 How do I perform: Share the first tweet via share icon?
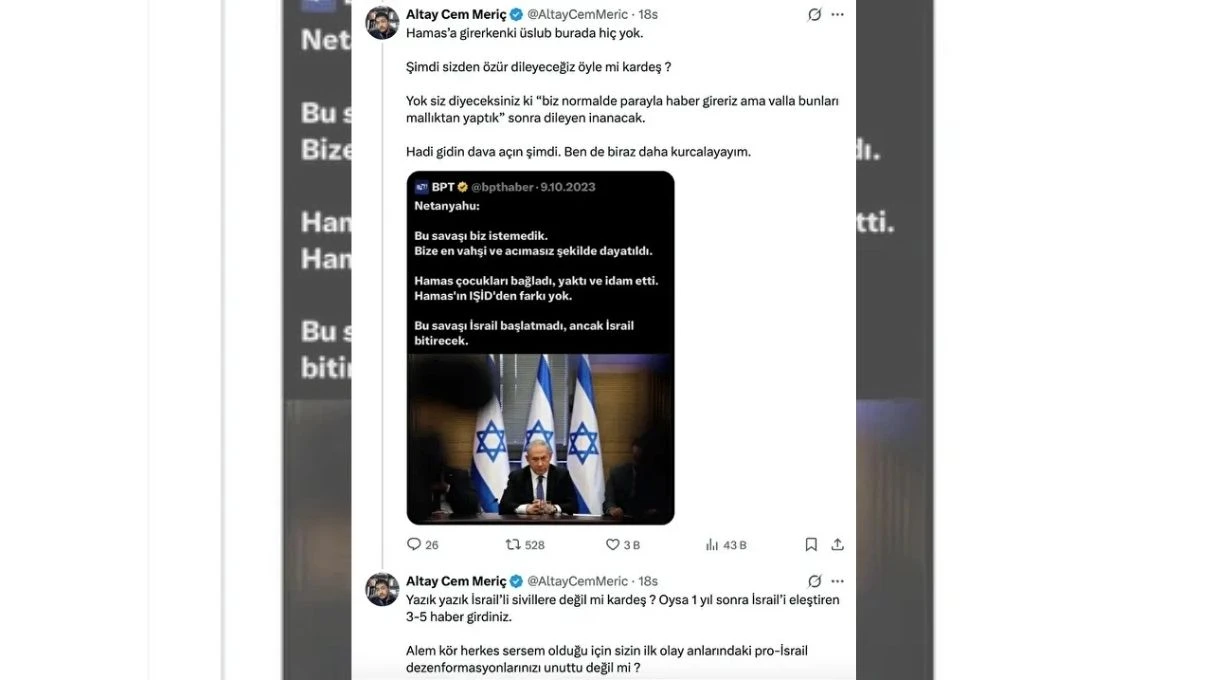point(838,545)
